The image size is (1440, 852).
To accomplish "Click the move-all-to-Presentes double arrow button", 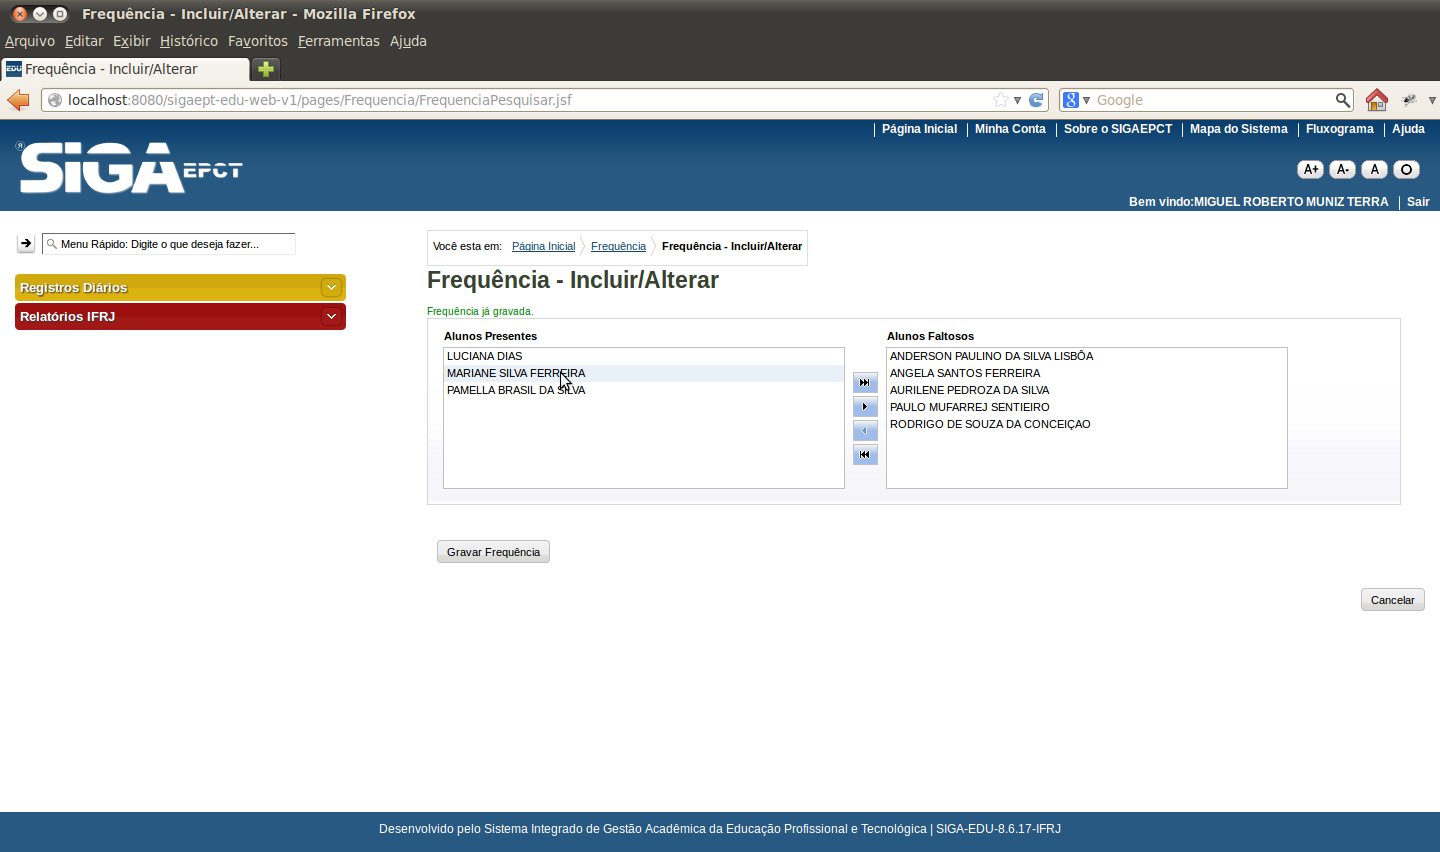I will click(865, 455).
